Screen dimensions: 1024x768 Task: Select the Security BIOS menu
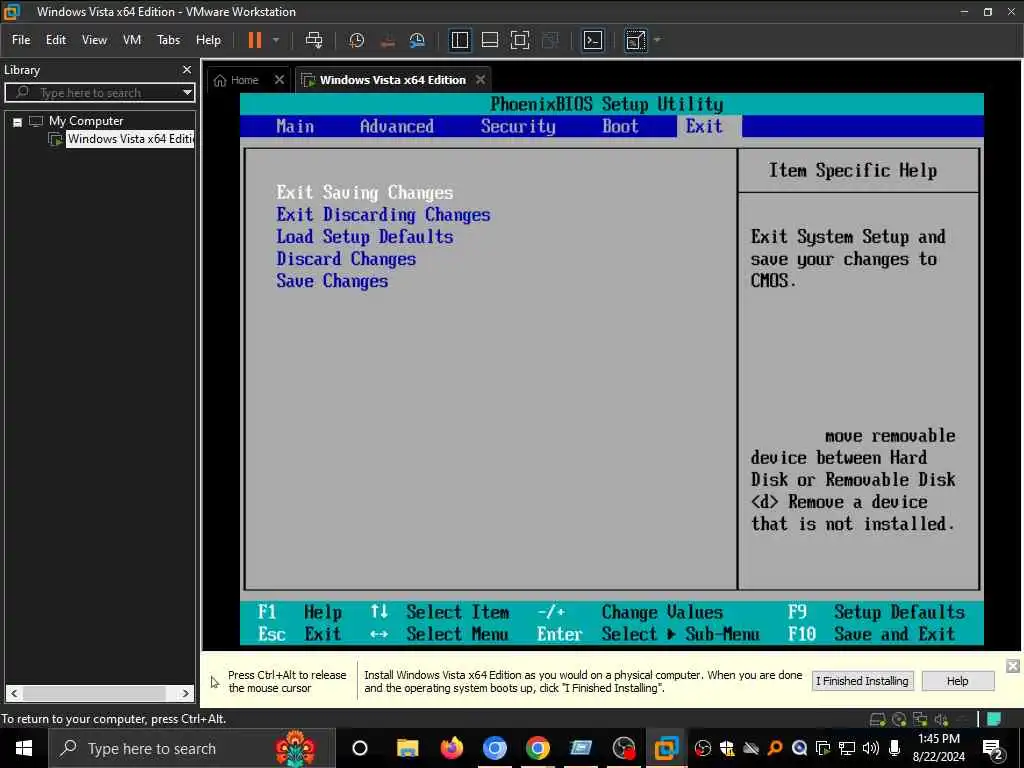coord(518,126)
